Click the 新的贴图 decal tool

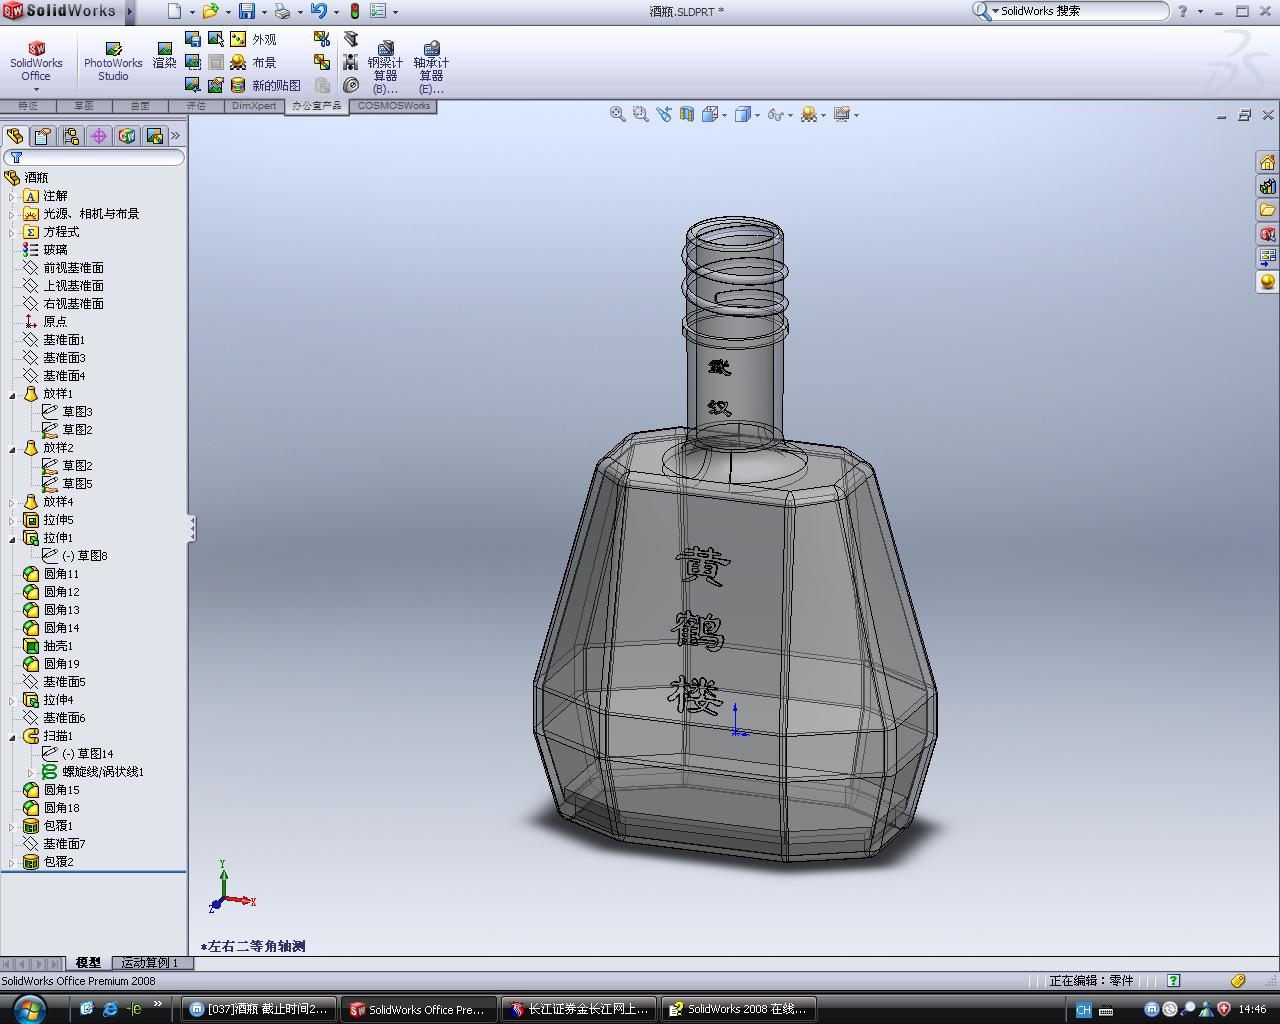coord(265,85)
